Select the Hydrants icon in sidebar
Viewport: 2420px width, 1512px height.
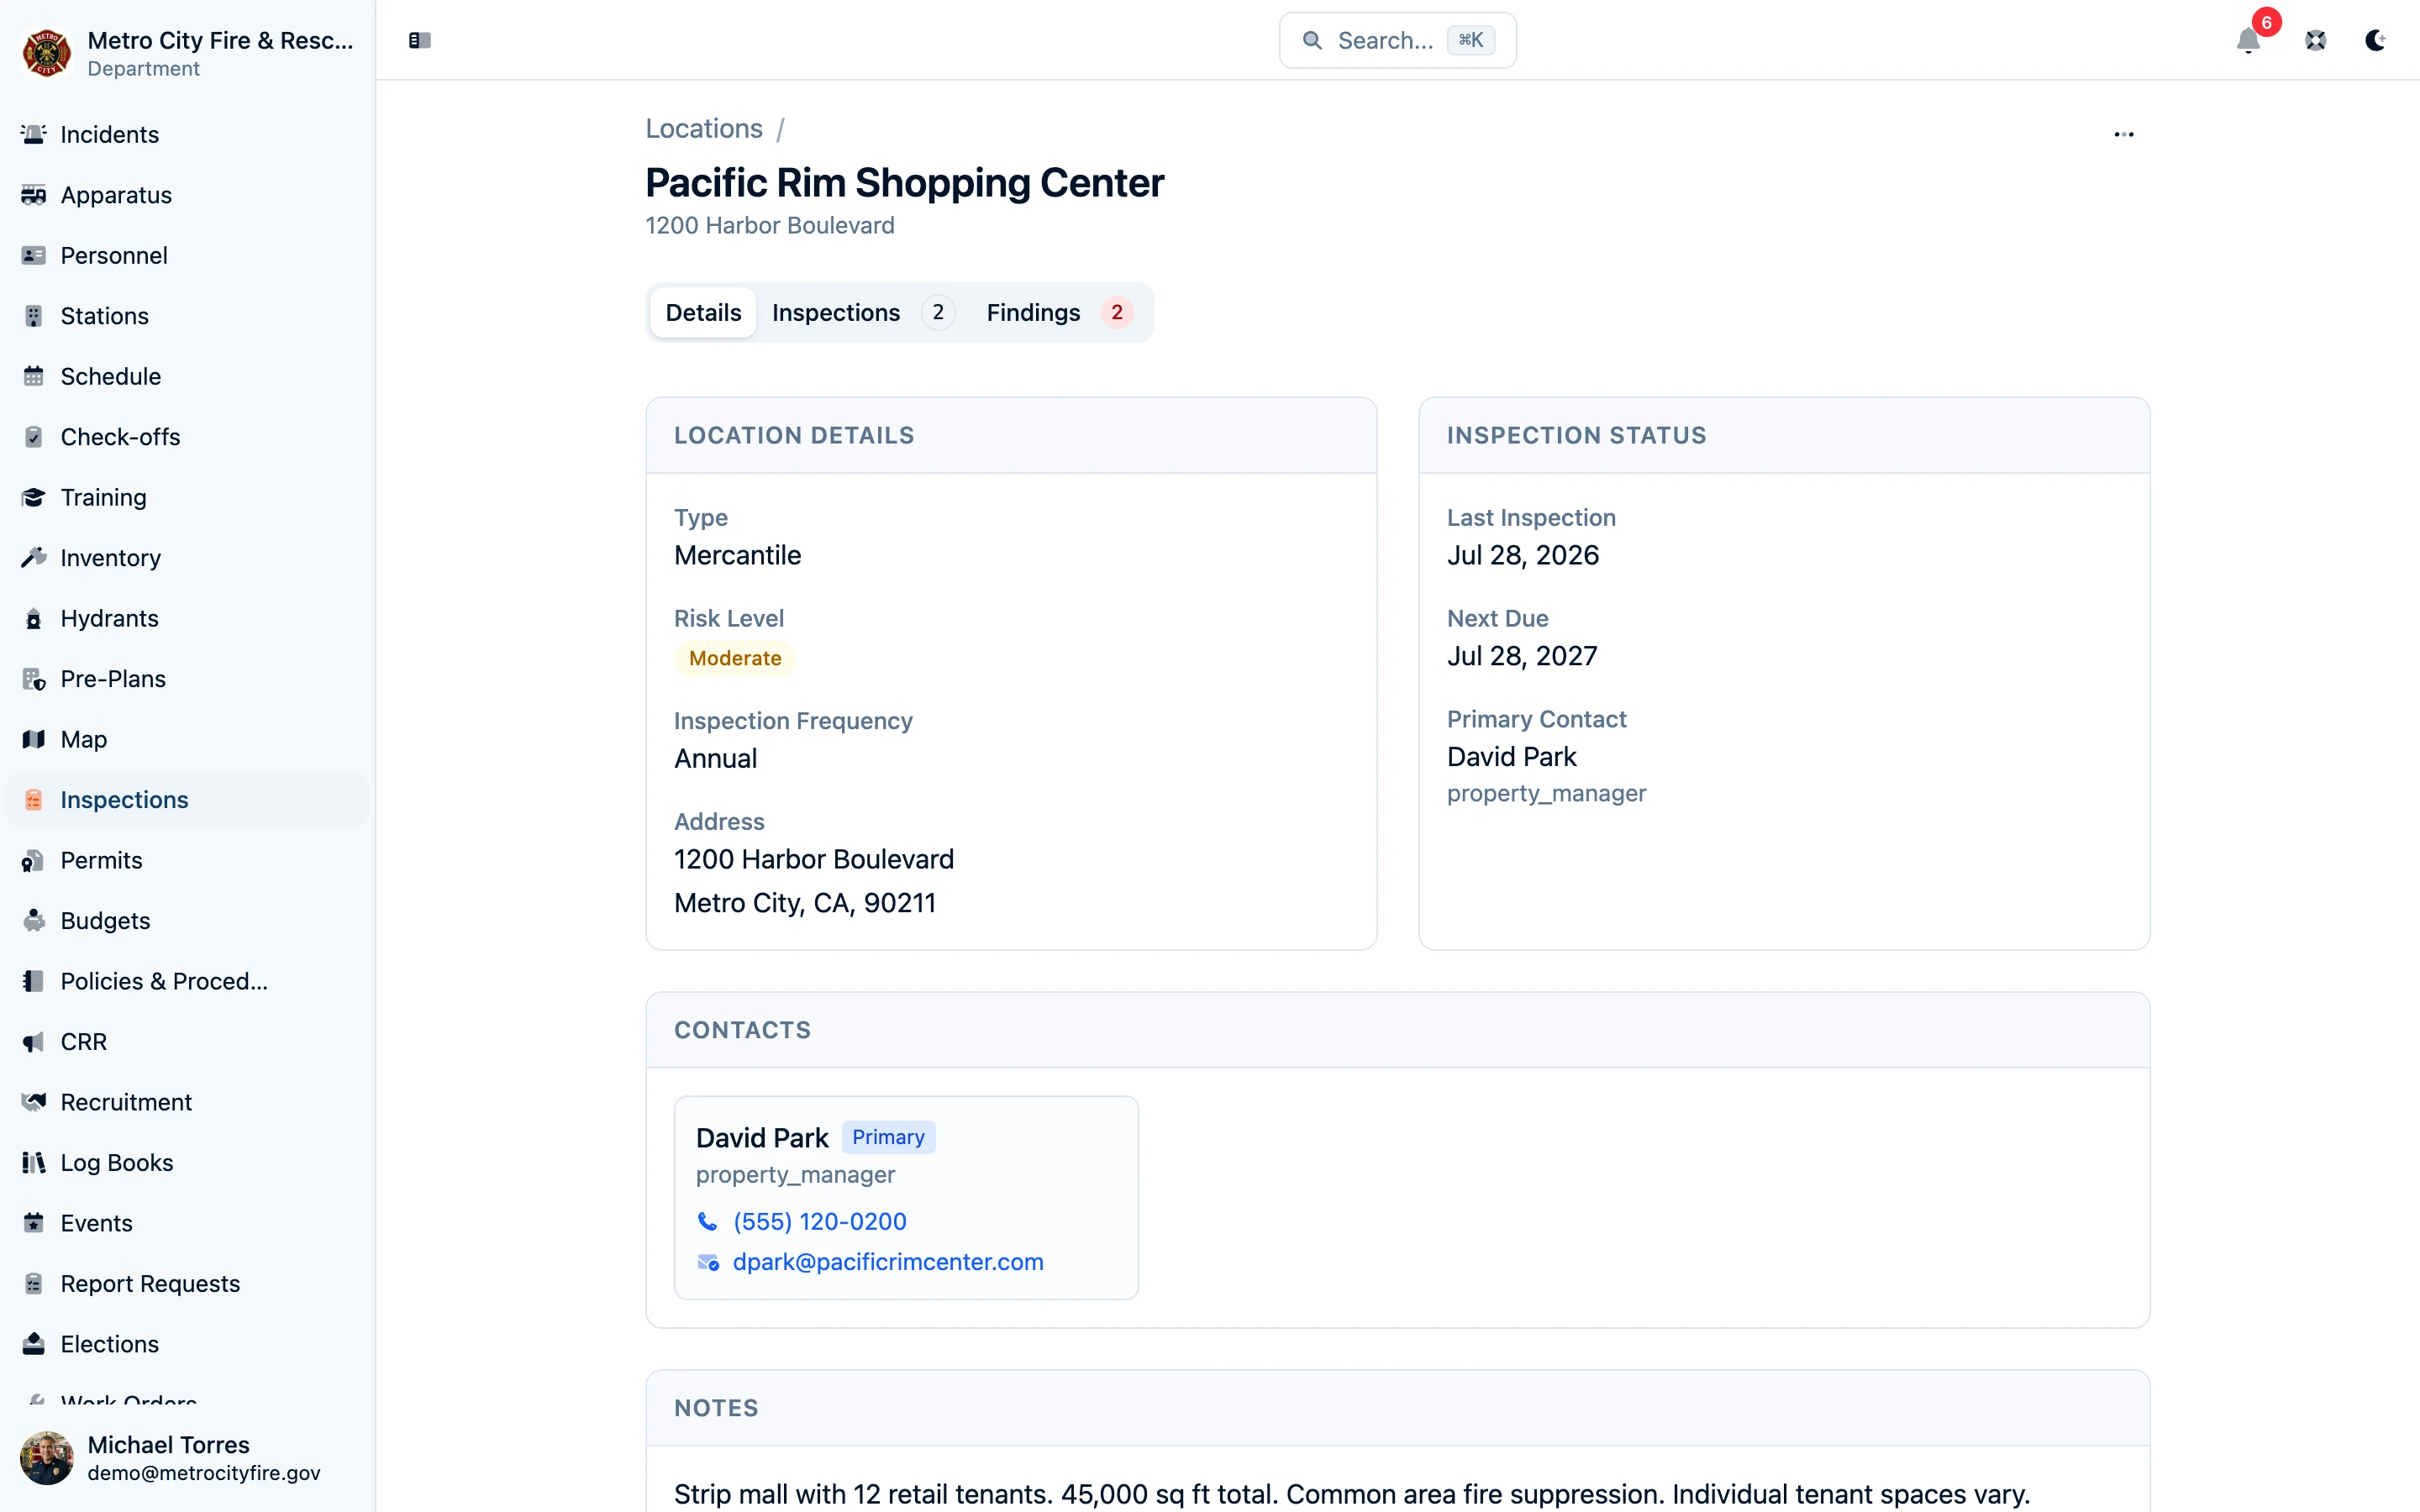pyautogui.click(x=34, y=618)
